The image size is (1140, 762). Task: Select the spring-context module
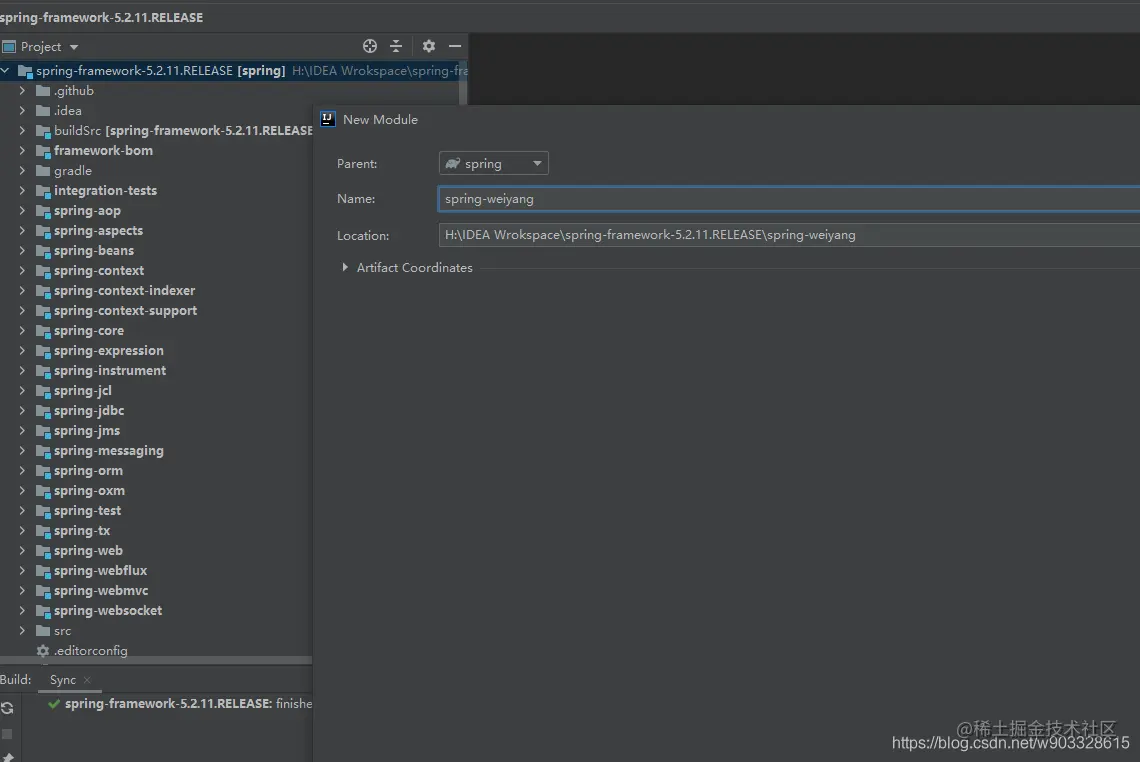pos(99,270)
